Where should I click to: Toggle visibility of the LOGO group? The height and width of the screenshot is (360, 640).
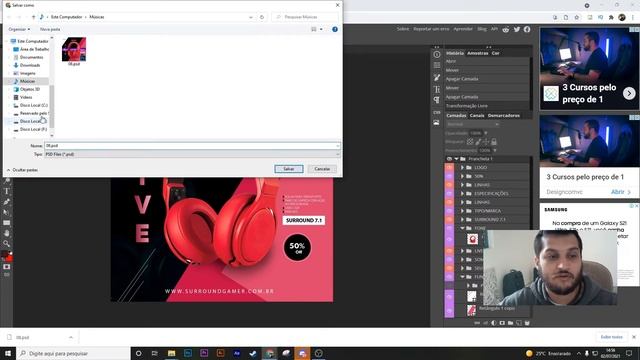pyautogui.click(x=449, y=167)
